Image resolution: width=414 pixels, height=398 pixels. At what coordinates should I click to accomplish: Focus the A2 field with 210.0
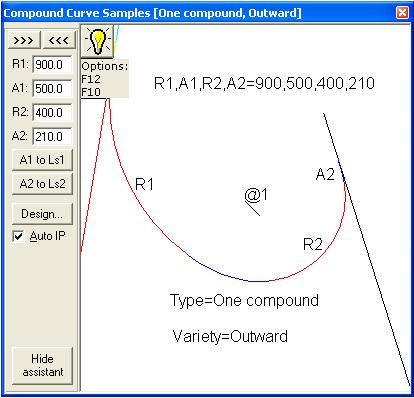click(52, 136)
